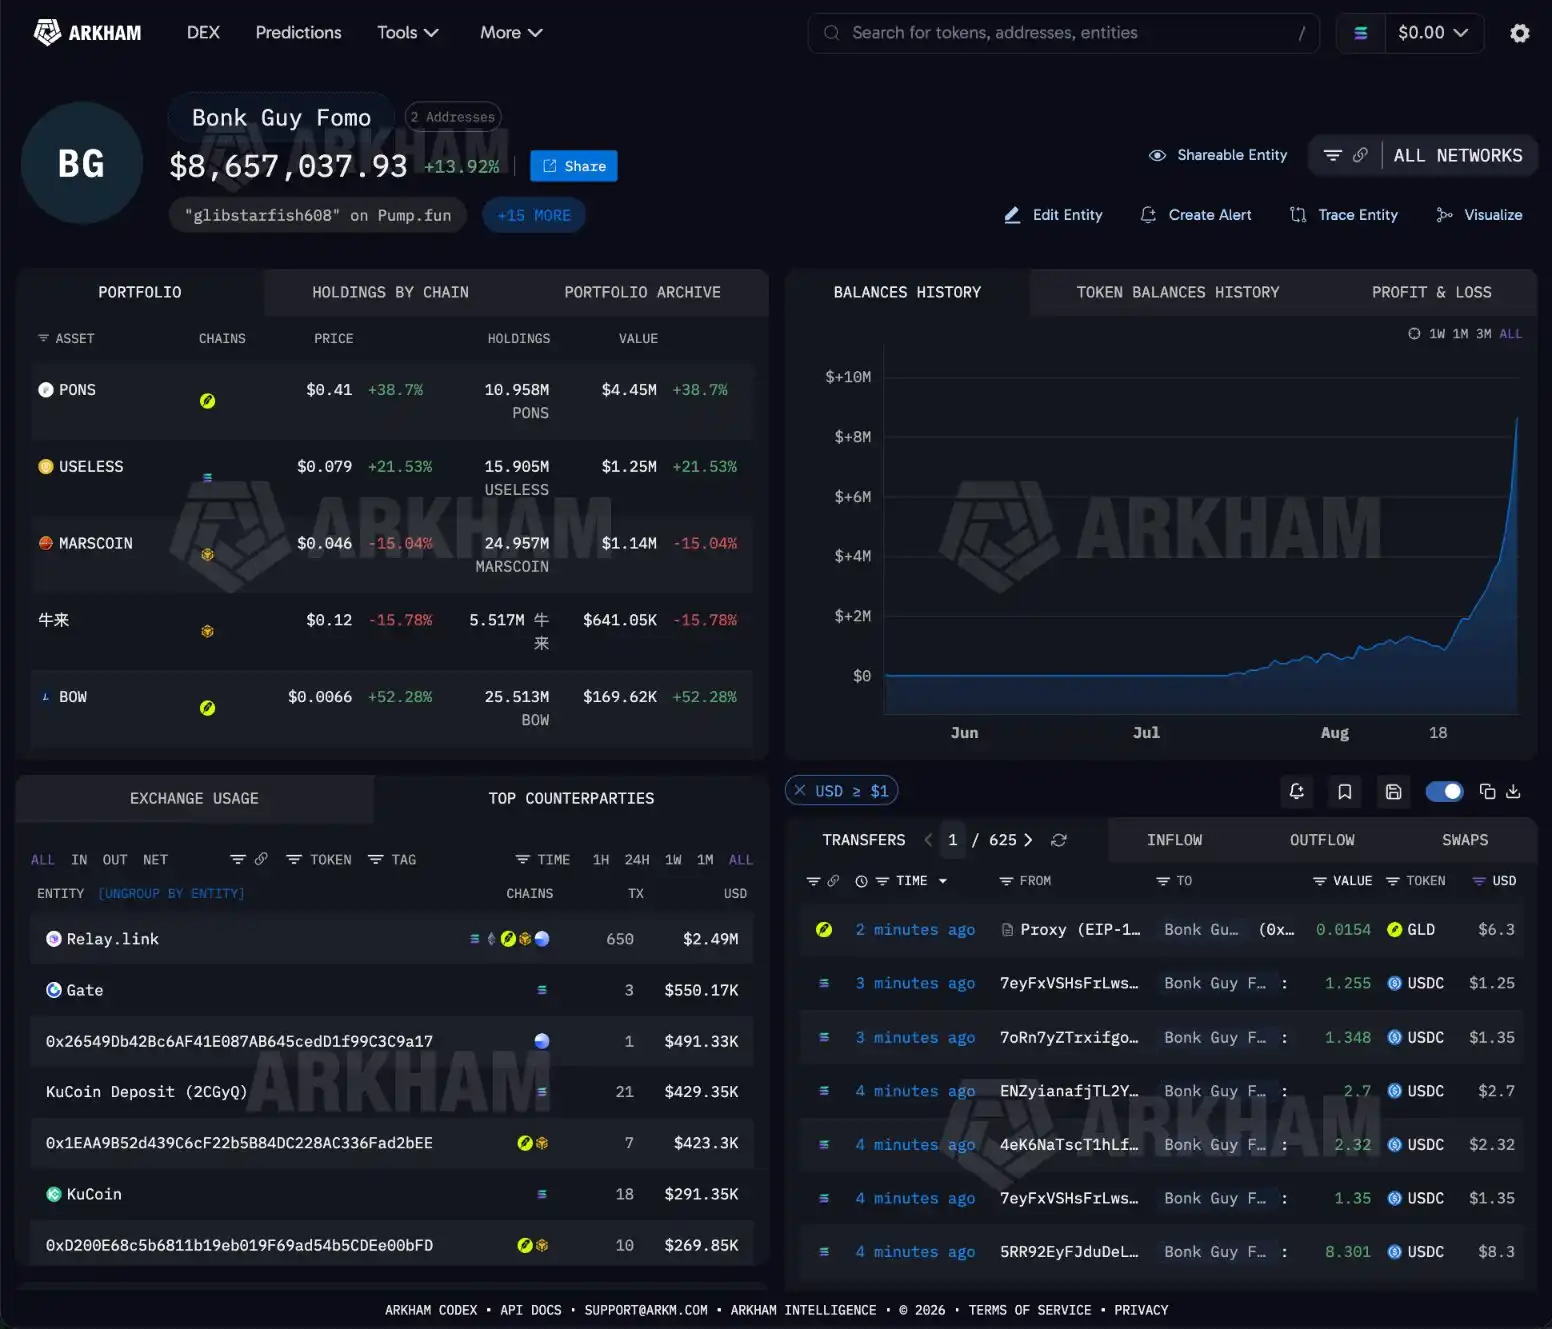Screen dimensions: 1552x1329
Task: Open API DOCS in the footer
Action: coord(531,1310)
